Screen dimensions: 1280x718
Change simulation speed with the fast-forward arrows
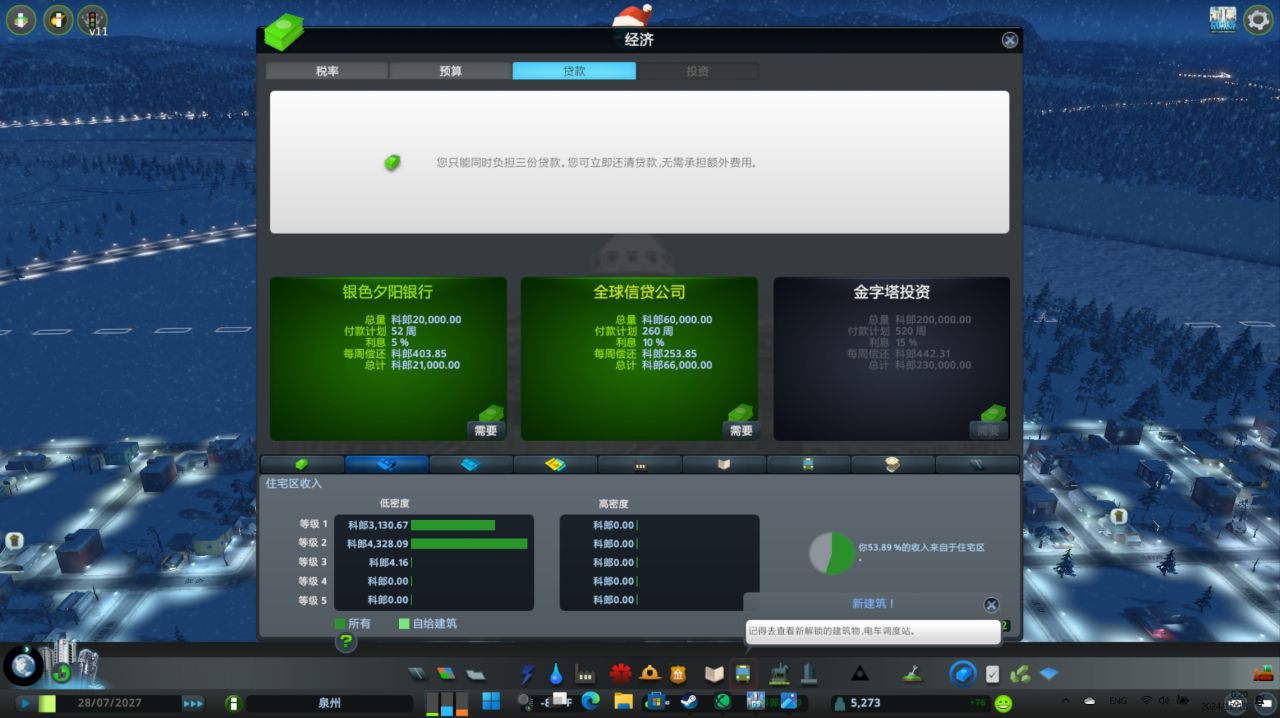click(x=192, y=703)
